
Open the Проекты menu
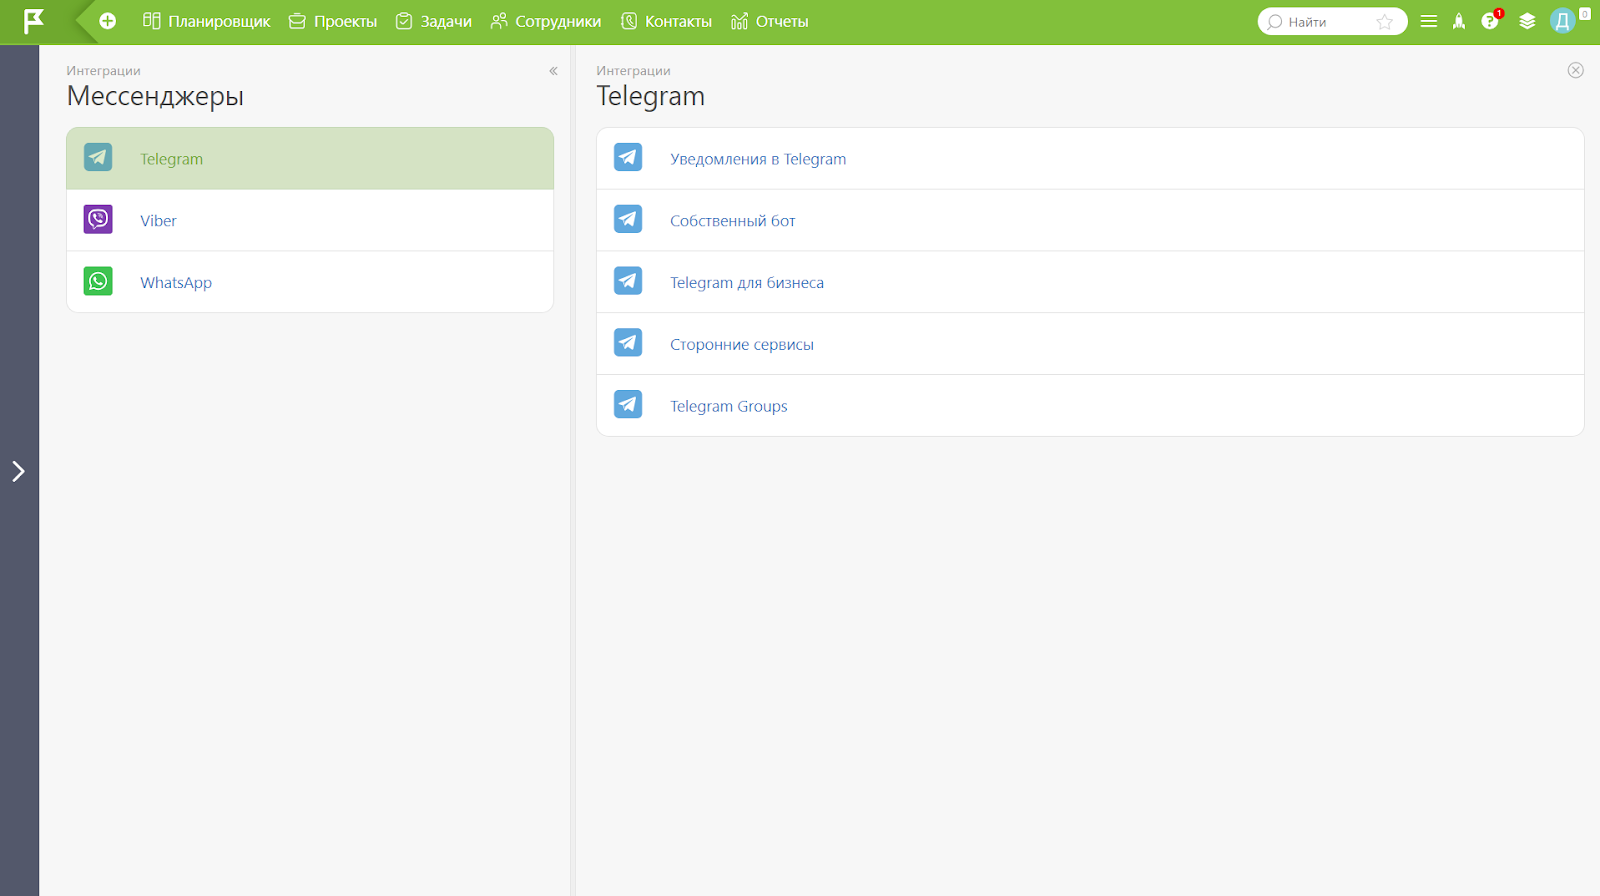(333, 21)
